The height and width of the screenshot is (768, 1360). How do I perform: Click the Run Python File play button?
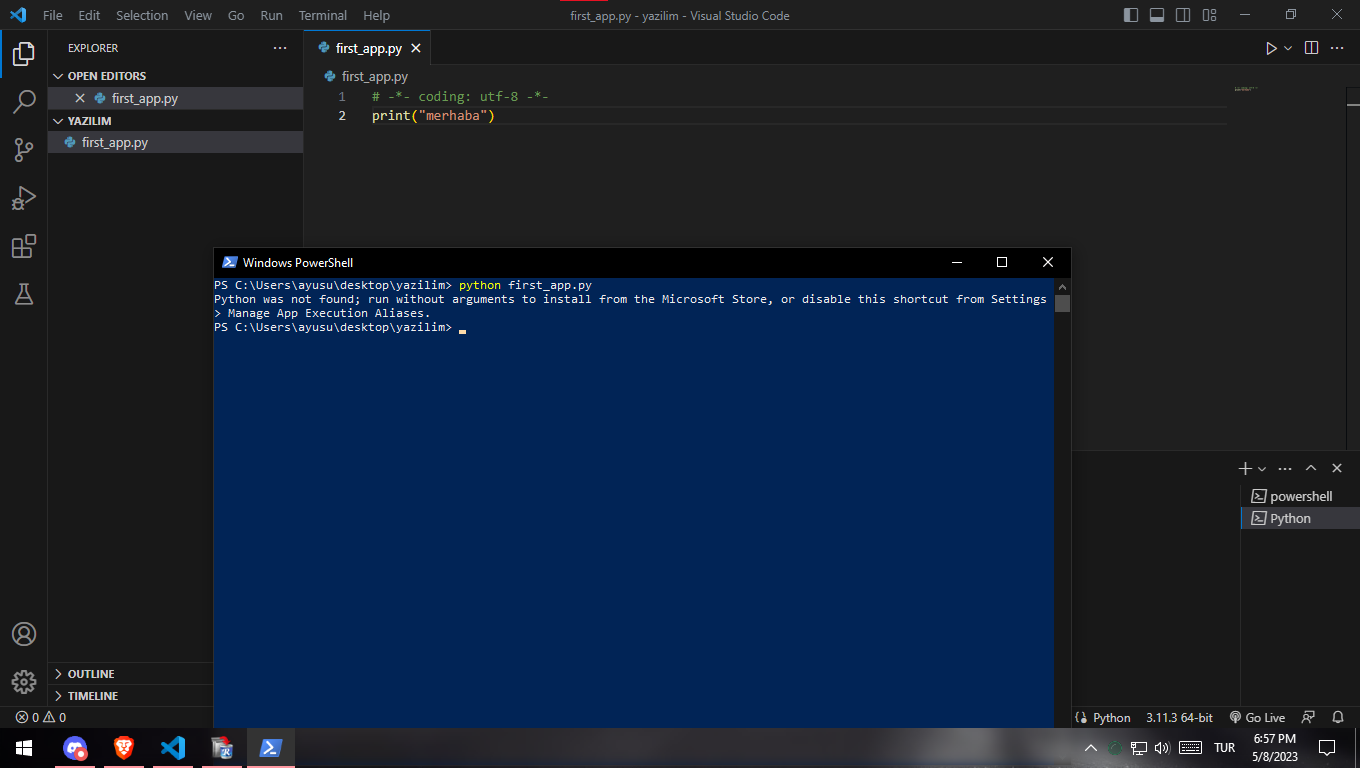coord(1271,48)
